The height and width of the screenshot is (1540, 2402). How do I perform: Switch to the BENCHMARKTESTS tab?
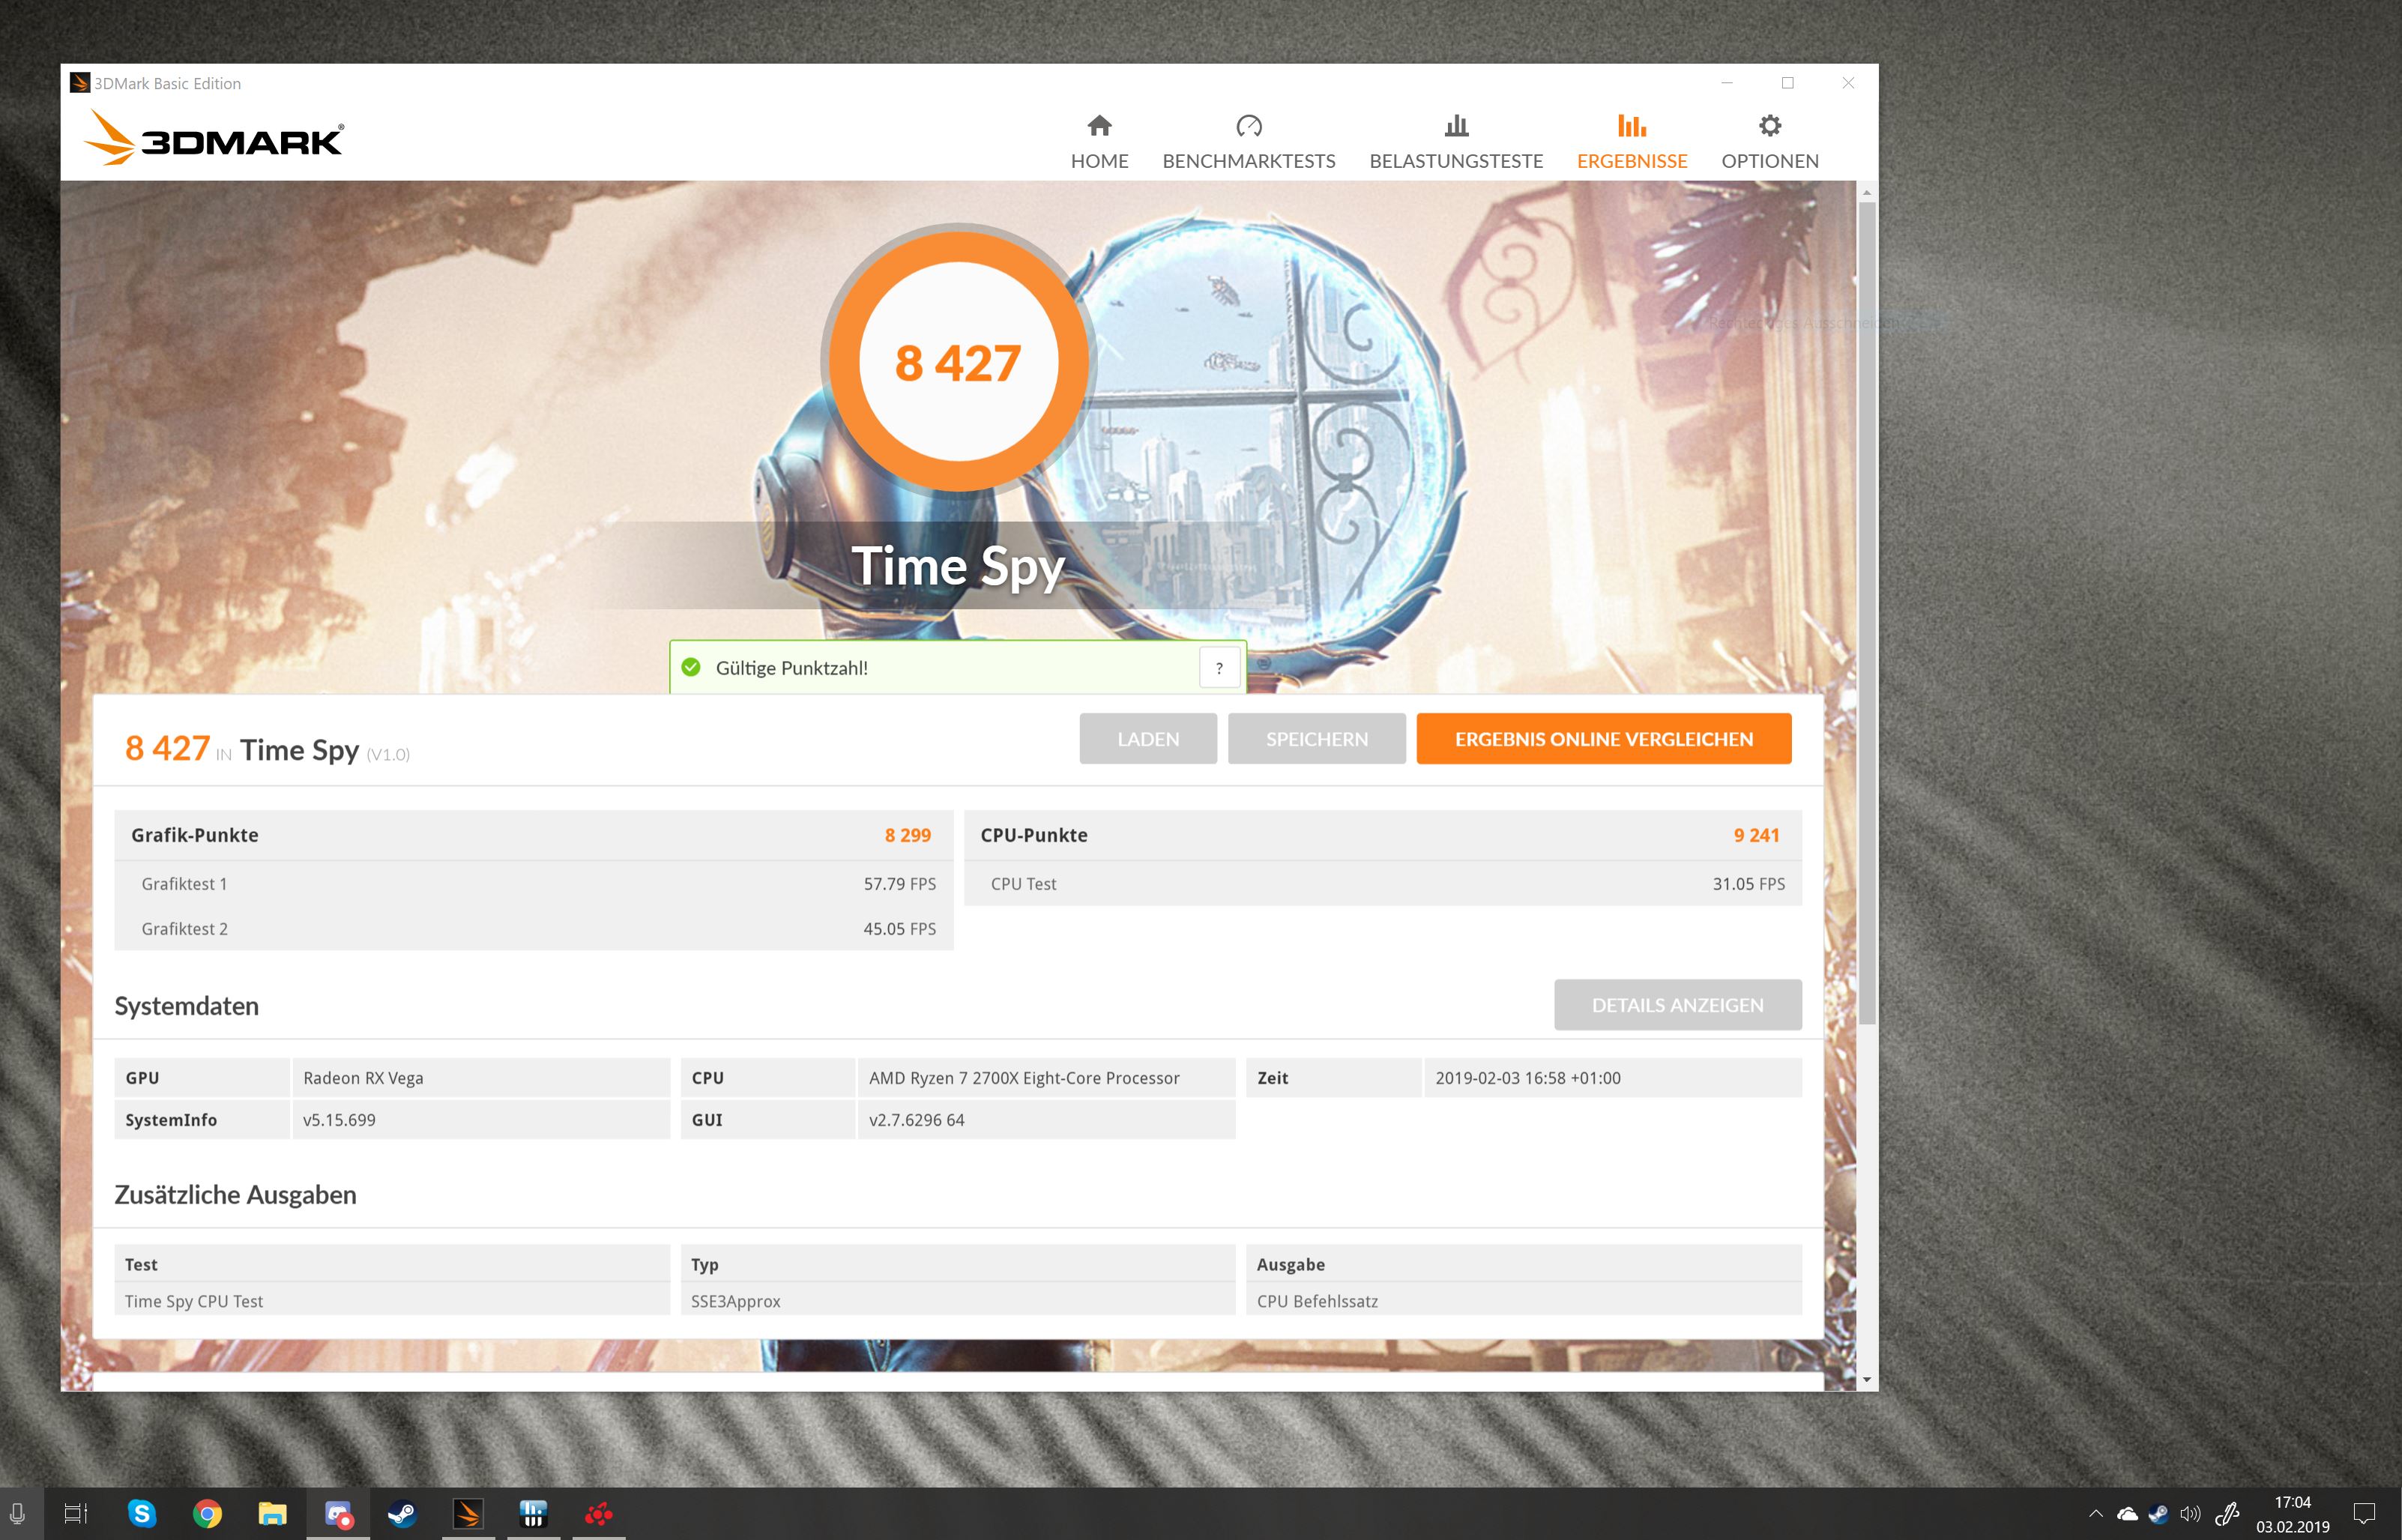(1249, 160)
